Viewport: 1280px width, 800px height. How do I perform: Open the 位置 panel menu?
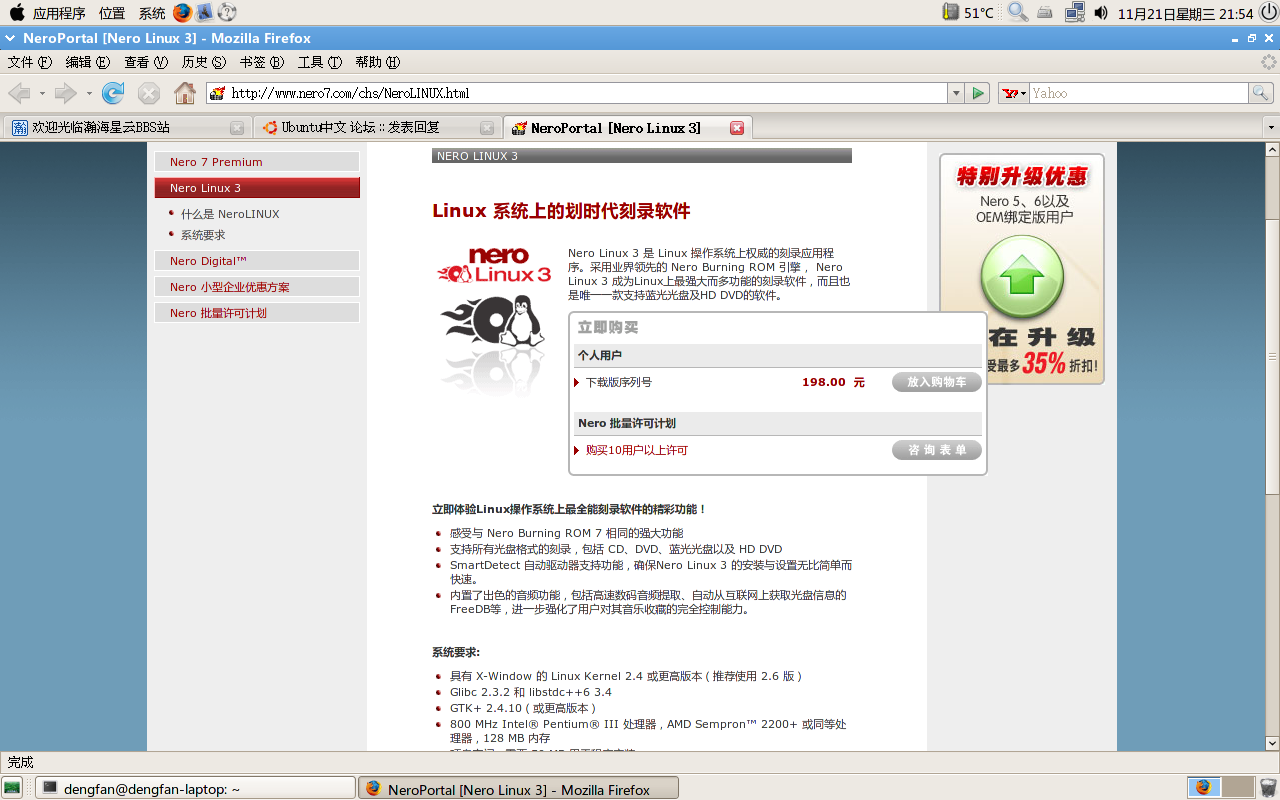pos(112,13)
